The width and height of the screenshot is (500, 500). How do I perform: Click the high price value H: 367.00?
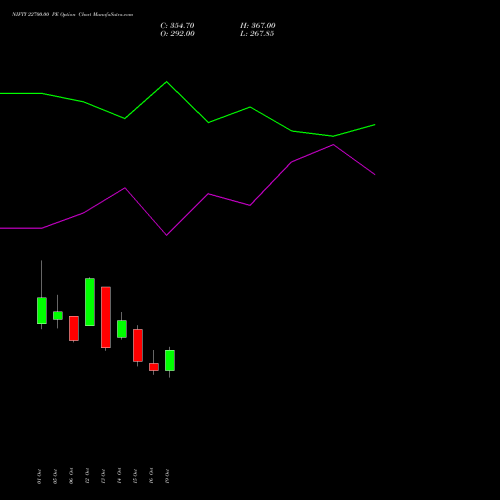click(258, 26)
